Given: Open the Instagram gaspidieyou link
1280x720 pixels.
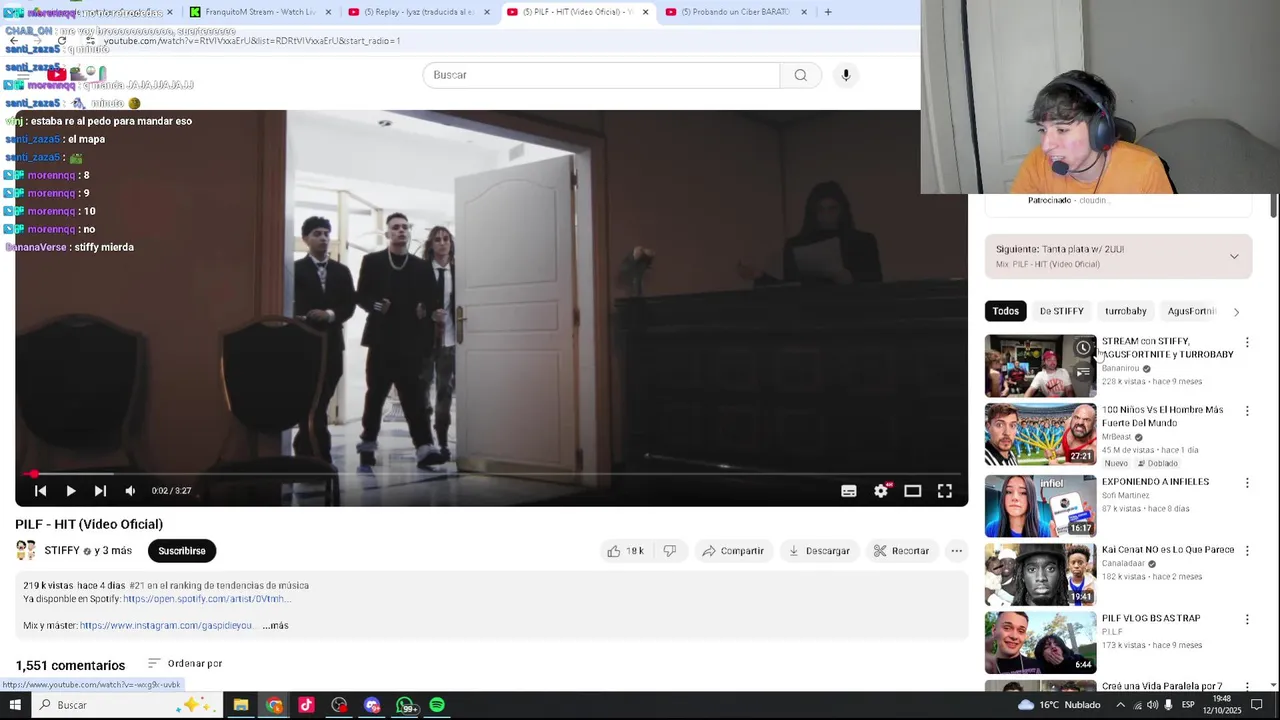Looking at the screenshot, I should click(x=166, y=626).
